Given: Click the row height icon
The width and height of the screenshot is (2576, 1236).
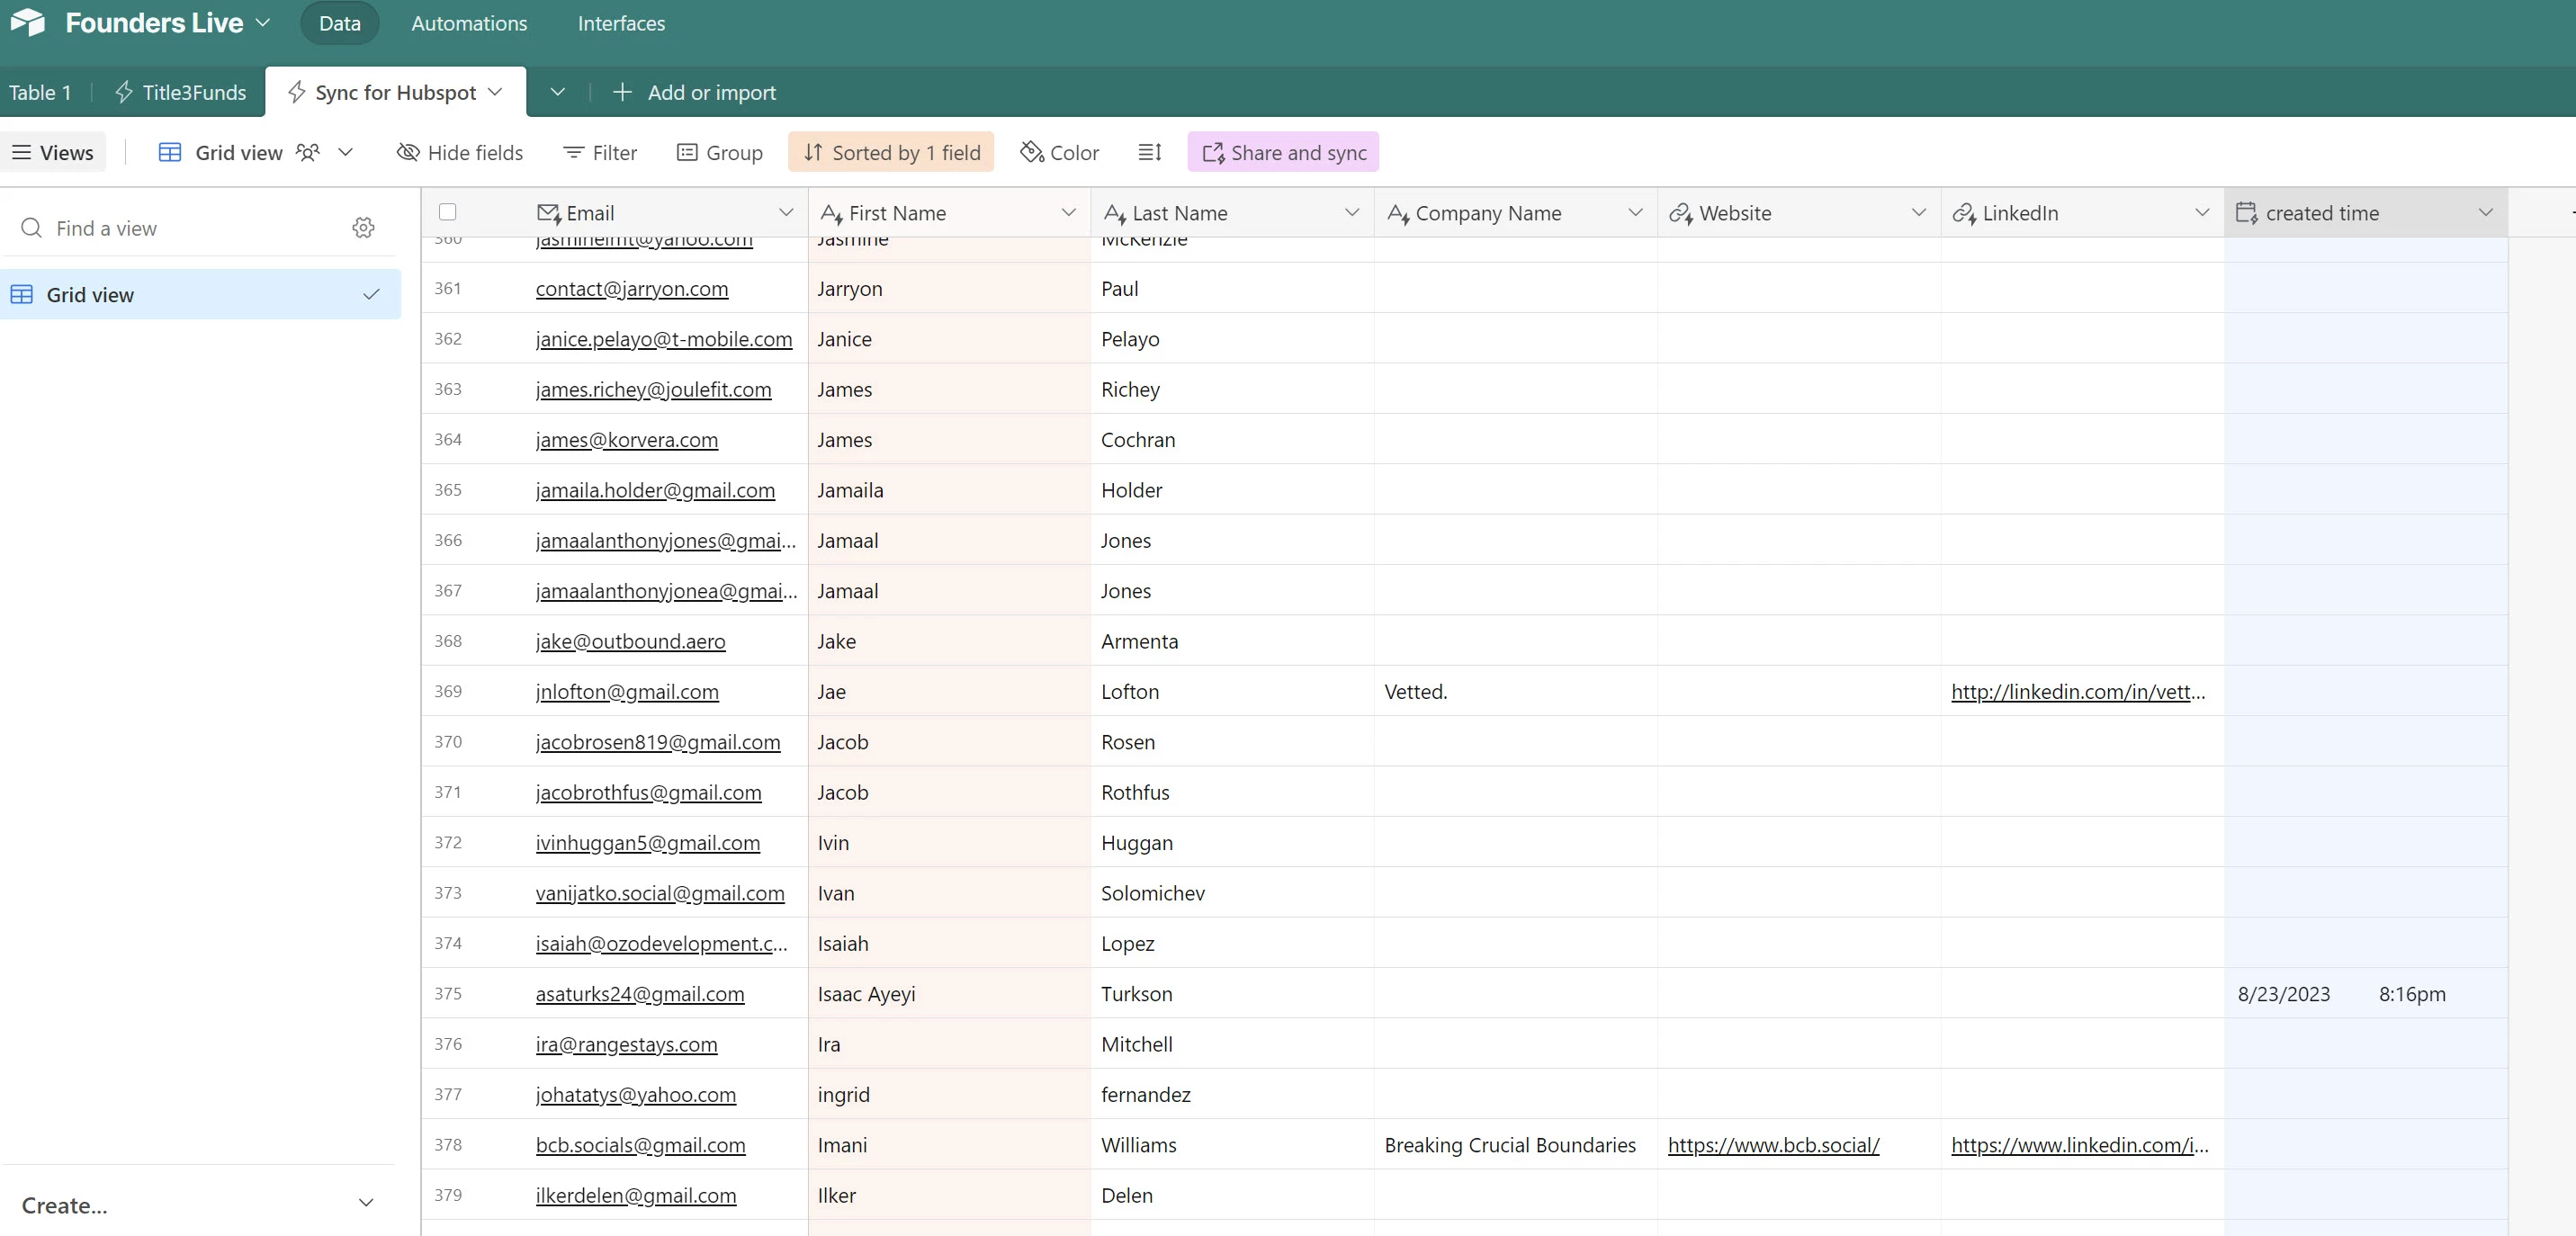Looking at the screenshot, I should [x=1149, y=152].
